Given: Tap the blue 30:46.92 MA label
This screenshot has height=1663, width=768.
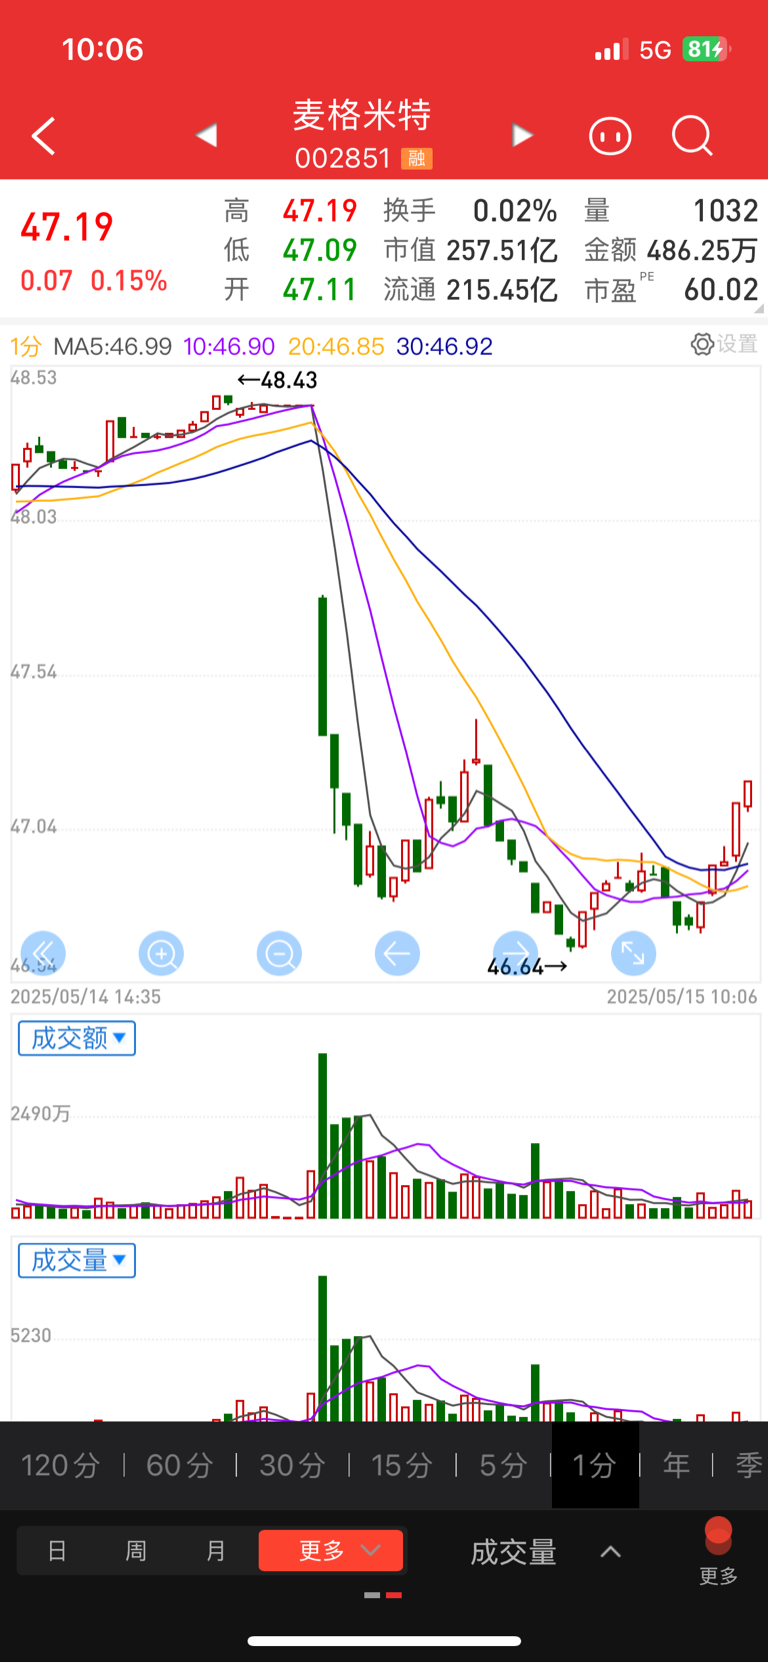Looking at the screenshot, I should [x=444, y=346].
